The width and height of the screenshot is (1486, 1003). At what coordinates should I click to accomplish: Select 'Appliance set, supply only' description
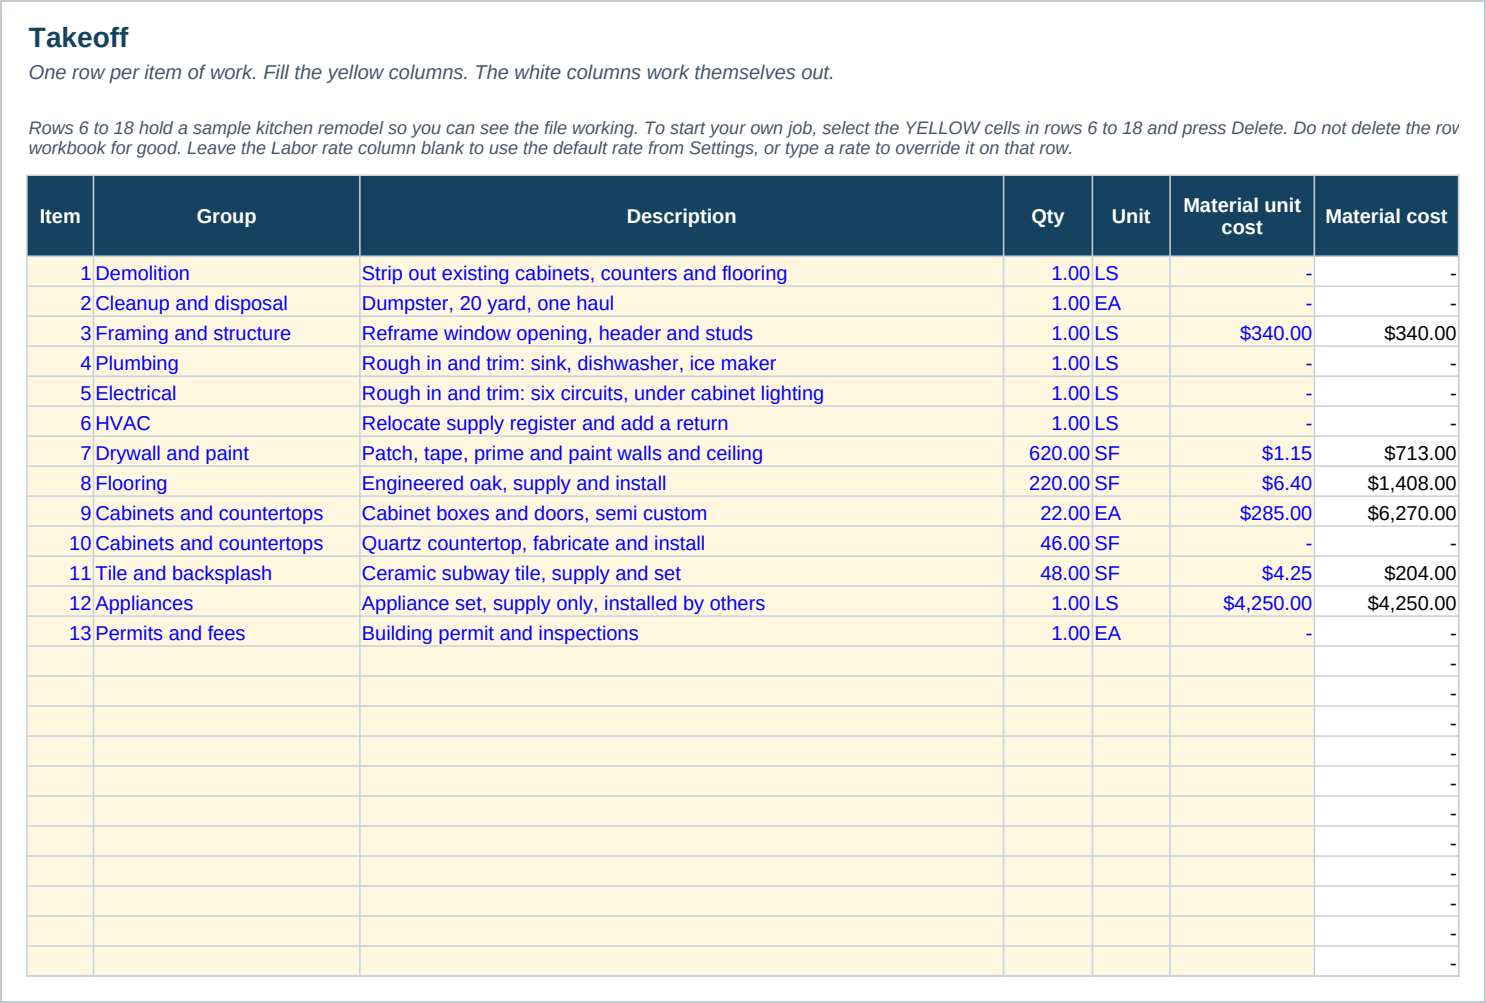(681, 603)
